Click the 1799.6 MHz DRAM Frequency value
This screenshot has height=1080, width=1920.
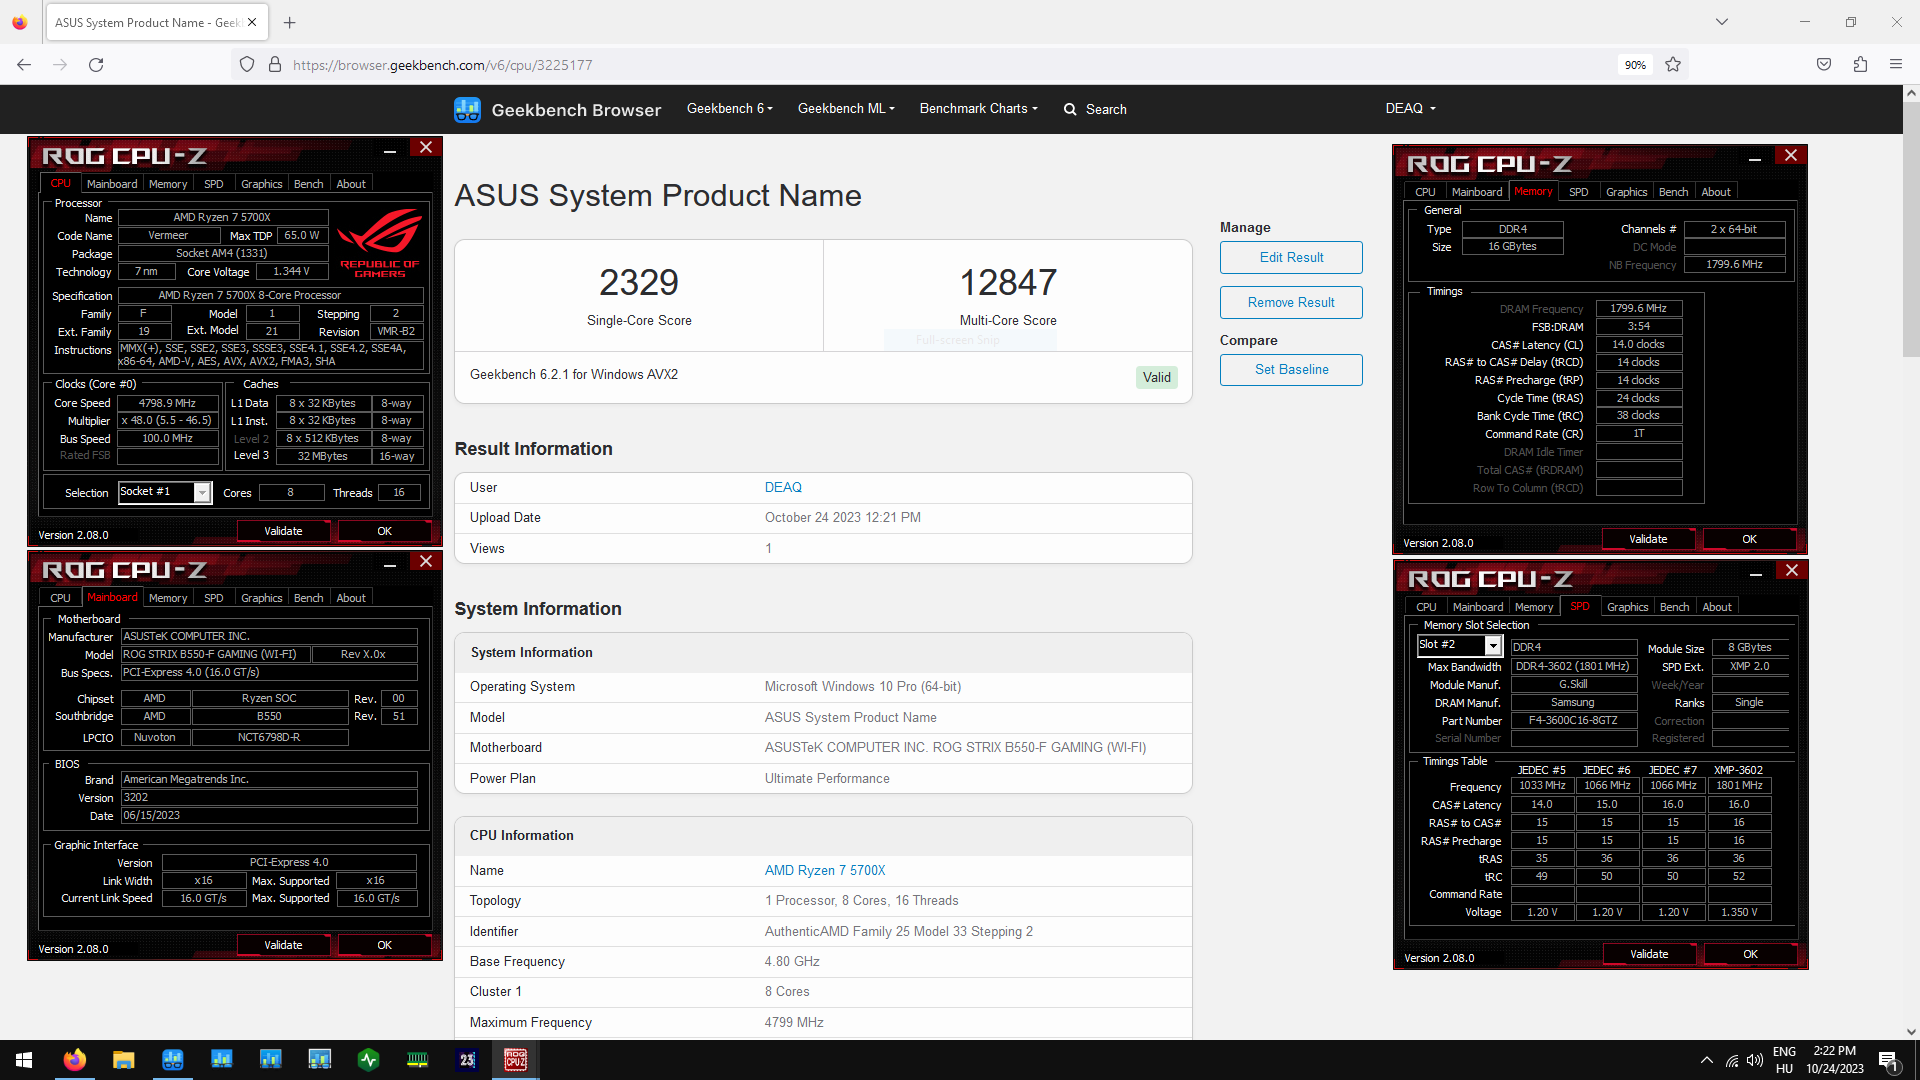[1638, 309]
